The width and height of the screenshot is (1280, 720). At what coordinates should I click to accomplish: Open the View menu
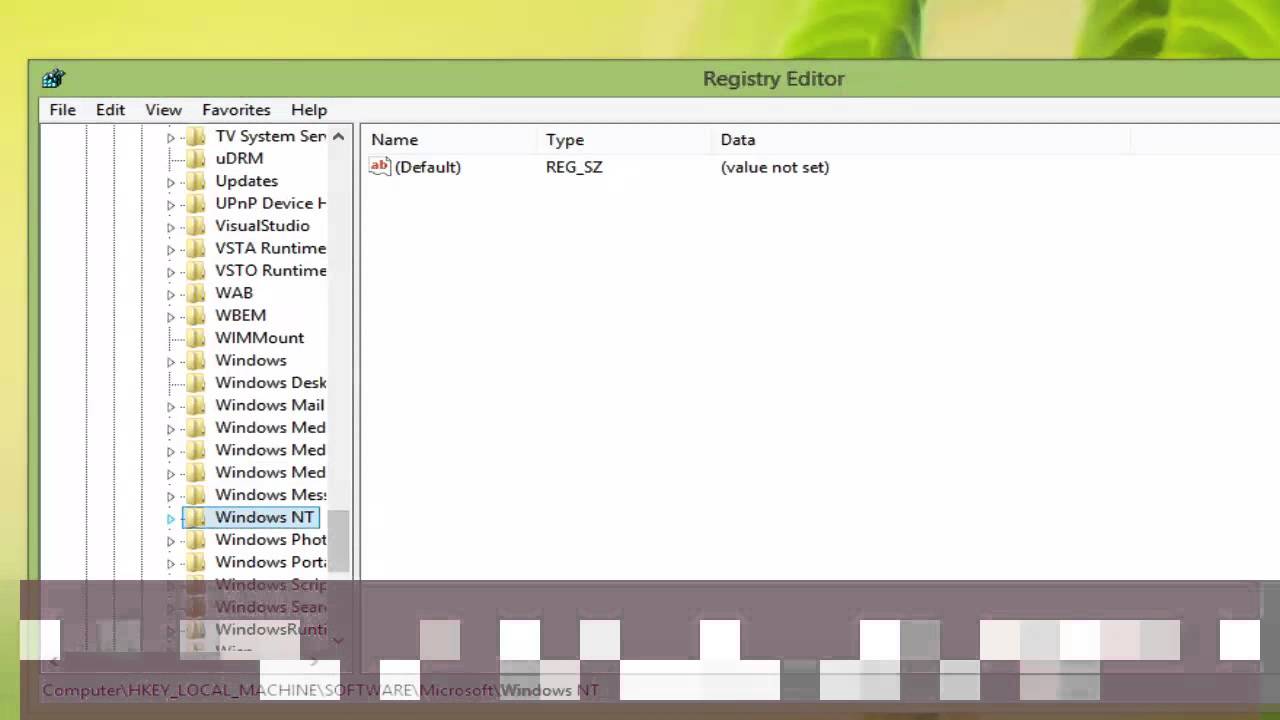[163, 110]
